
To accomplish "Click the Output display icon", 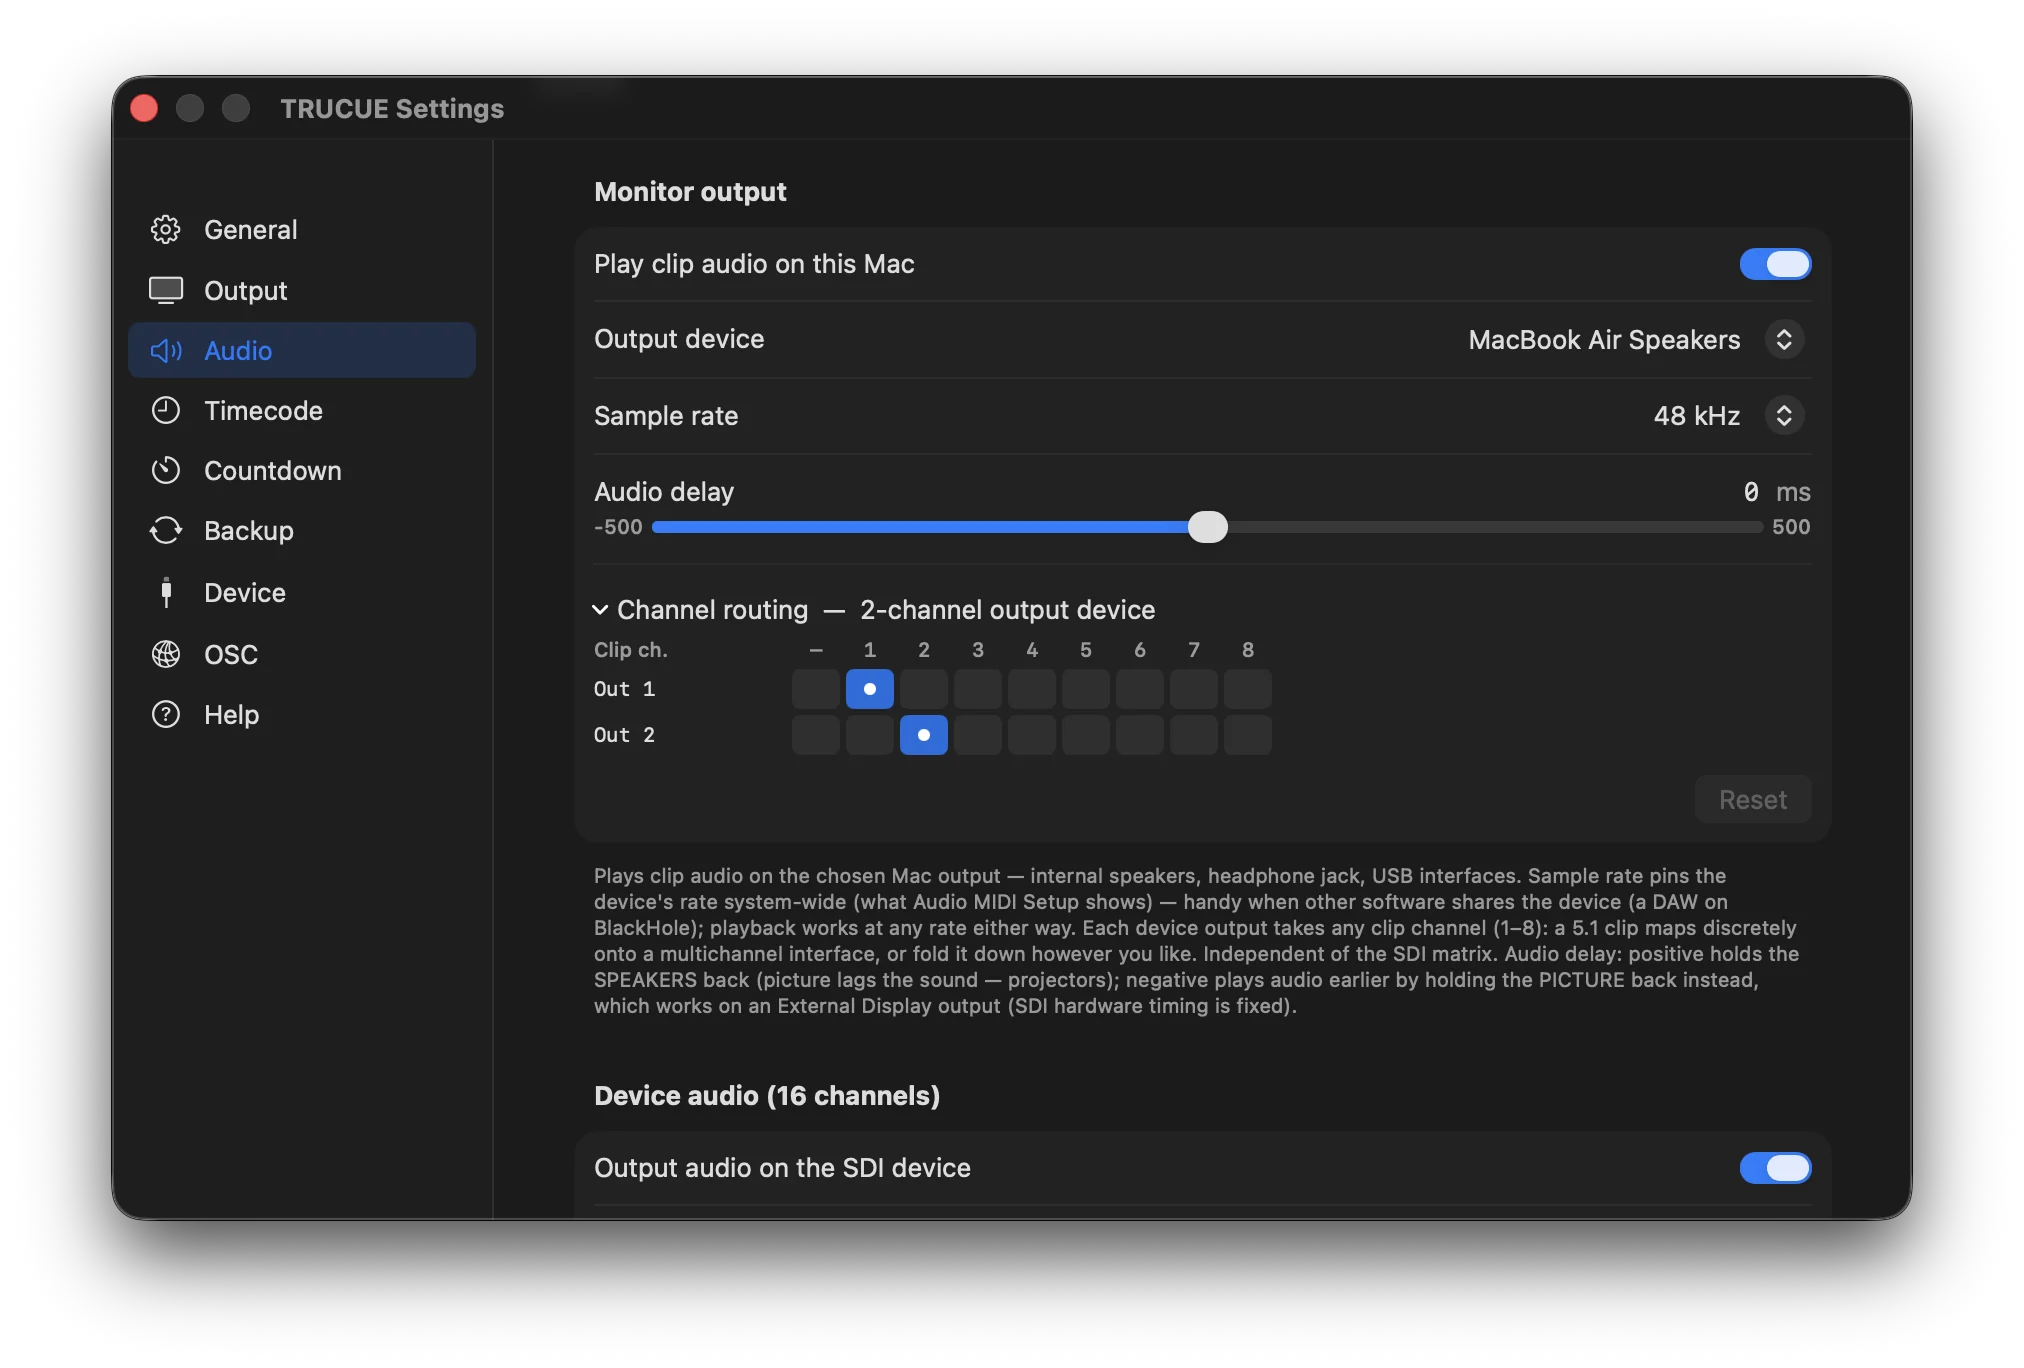I will point(166,291).
